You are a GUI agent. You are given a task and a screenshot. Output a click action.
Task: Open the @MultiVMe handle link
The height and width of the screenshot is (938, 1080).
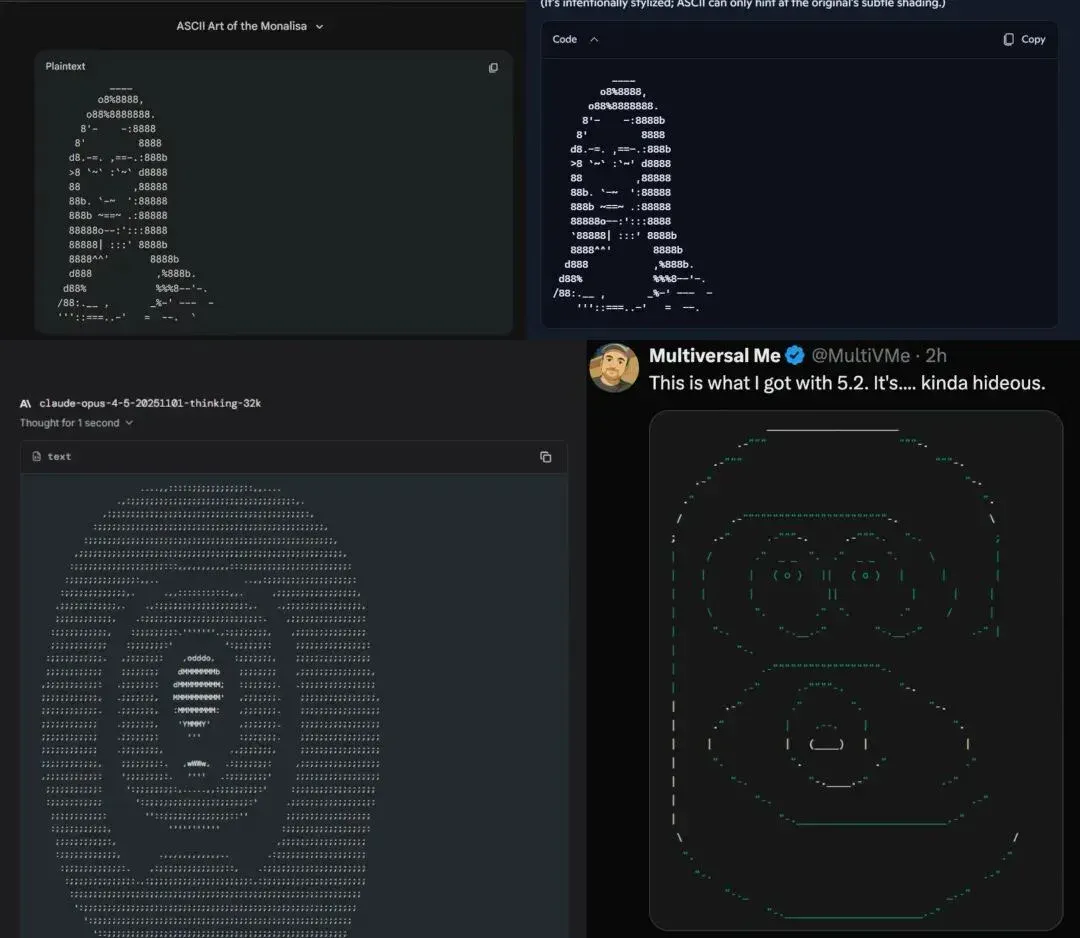click(860, 355)
